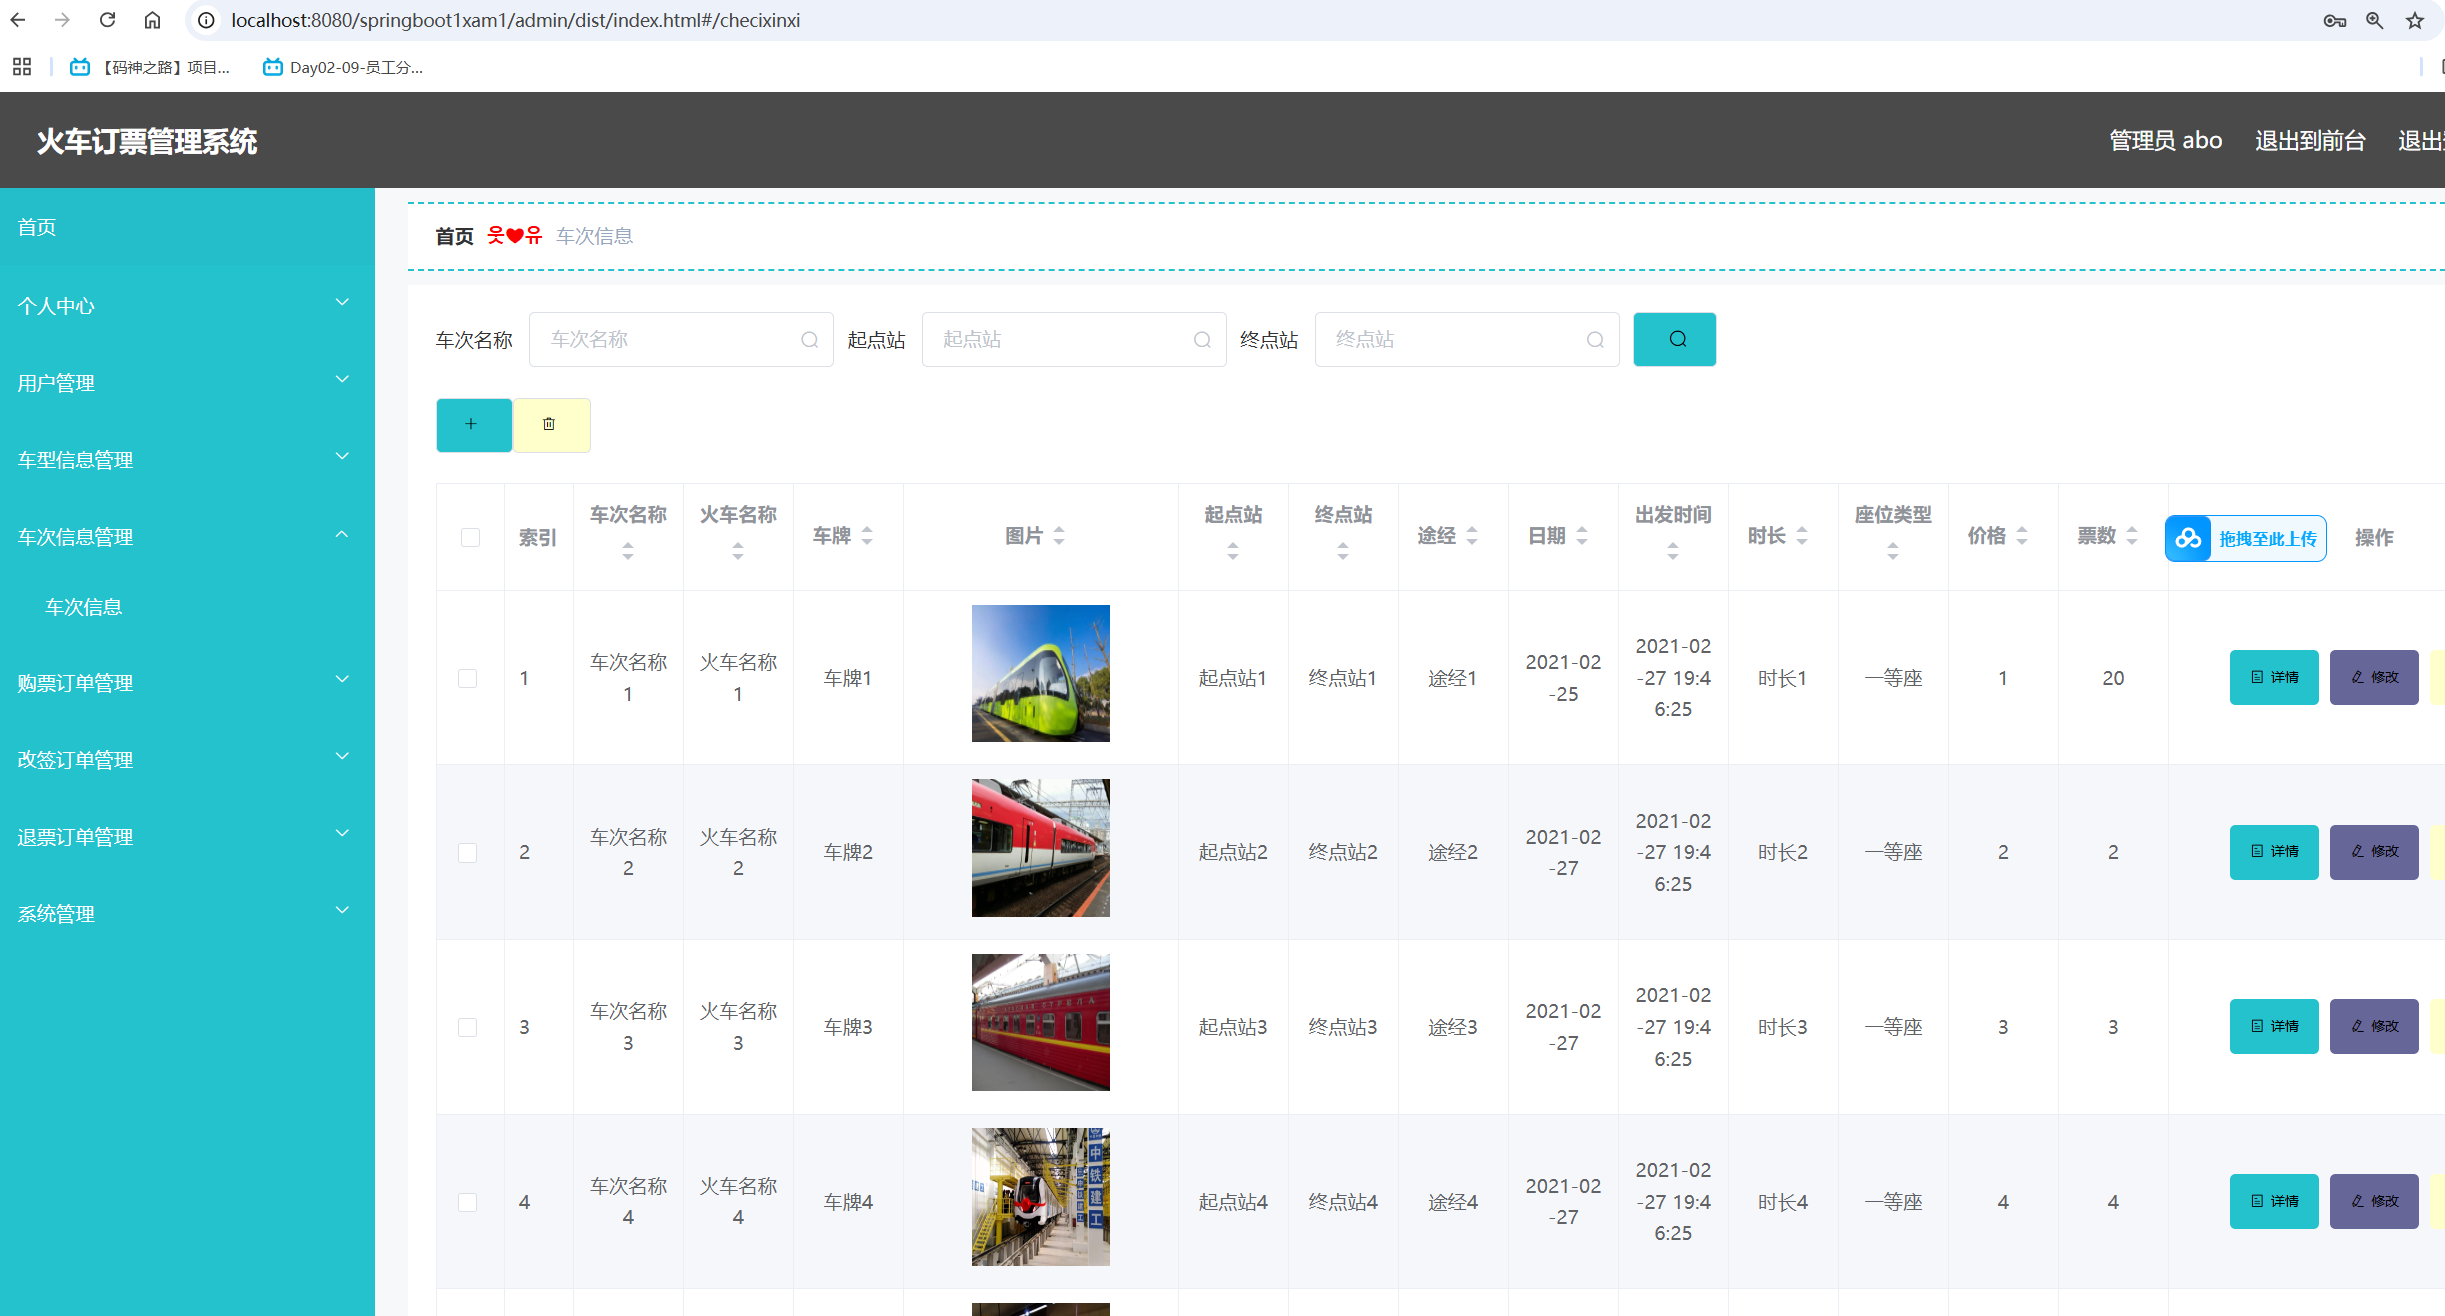This screenshot has height=1316, width=2445.
Task: Click the browser forward arrow
Action: coord(62,20)
